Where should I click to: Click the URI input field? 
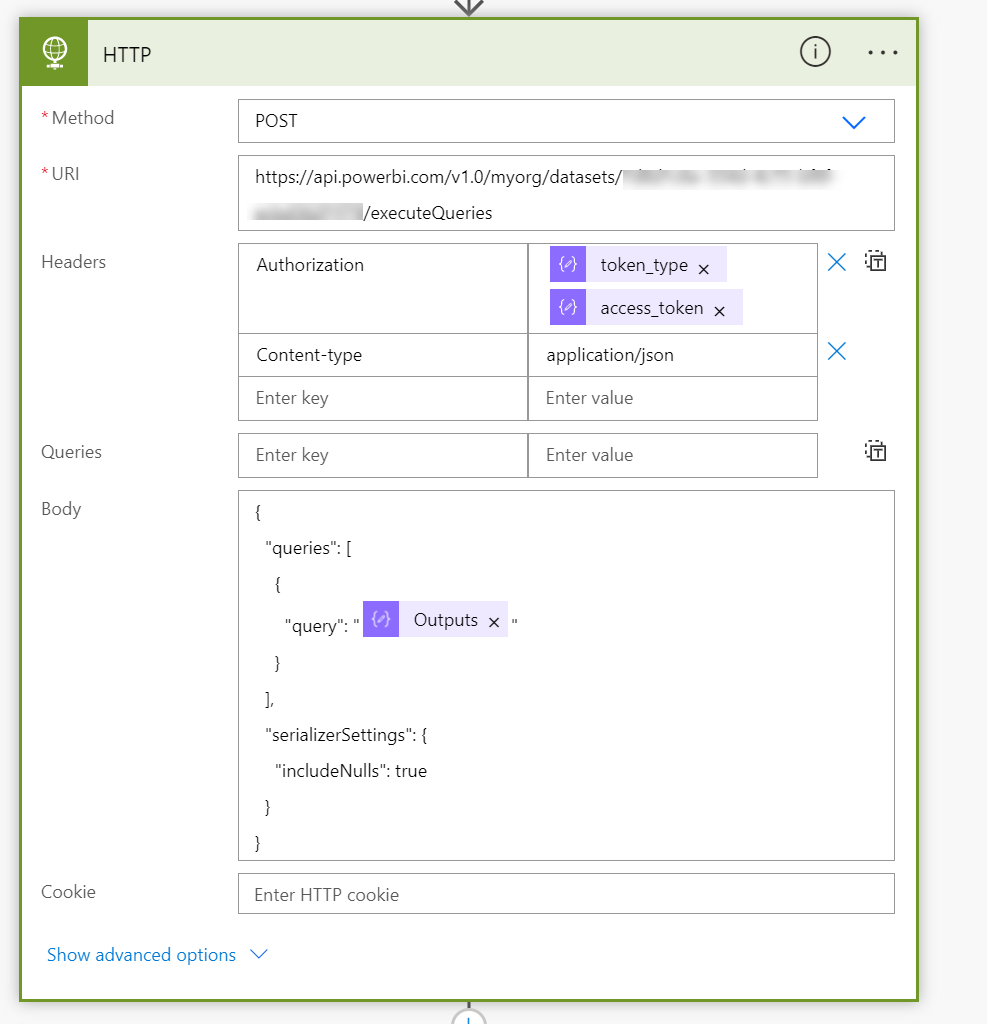566,193
